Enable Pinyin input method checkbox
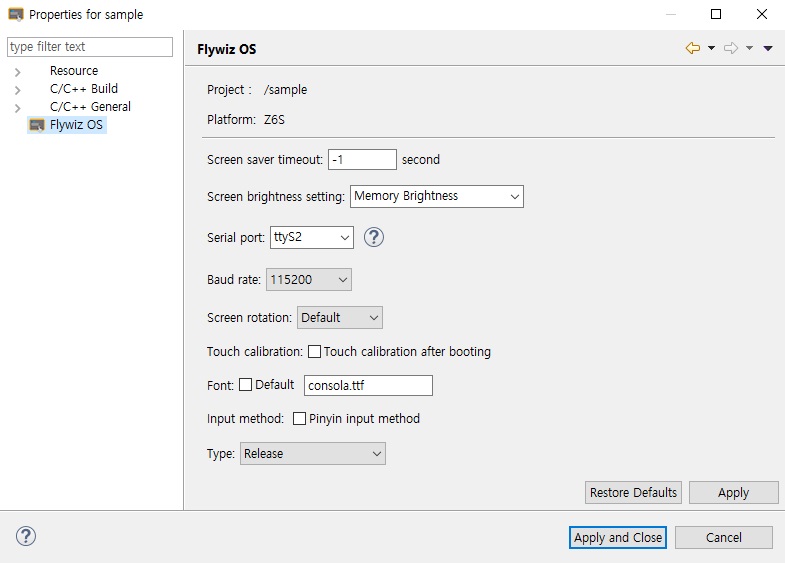785x563 pixels. [299, 418]
